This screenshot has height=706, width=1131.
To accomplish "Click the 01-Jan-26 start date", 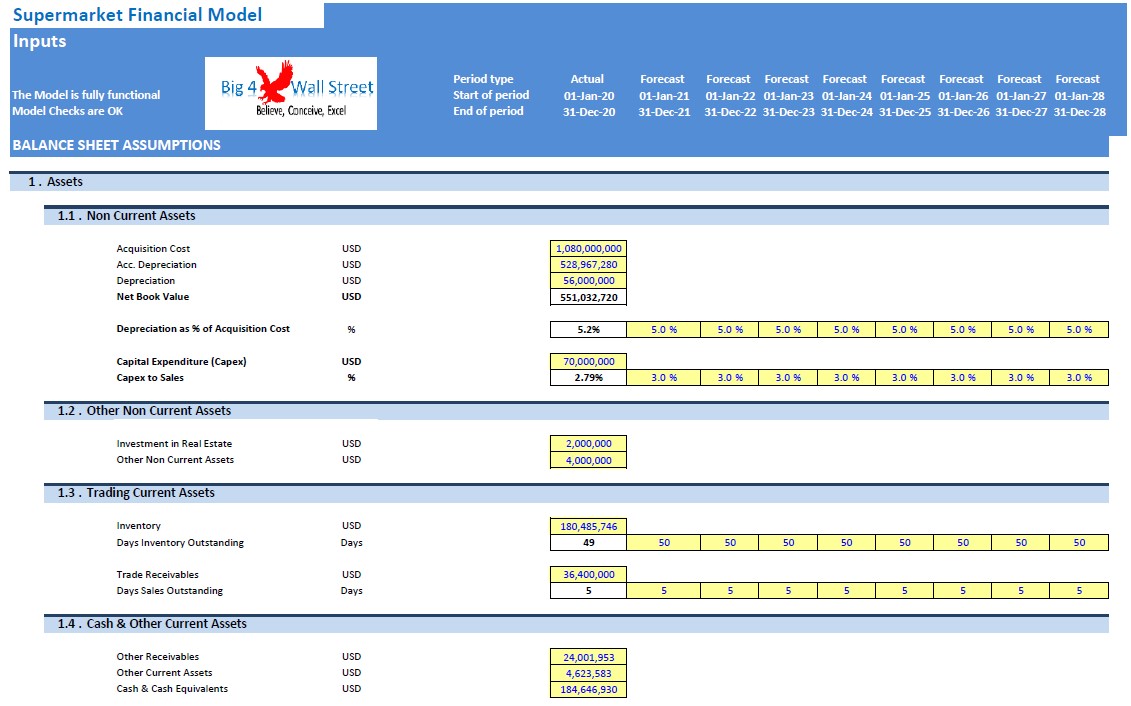I will click(963, 96).
